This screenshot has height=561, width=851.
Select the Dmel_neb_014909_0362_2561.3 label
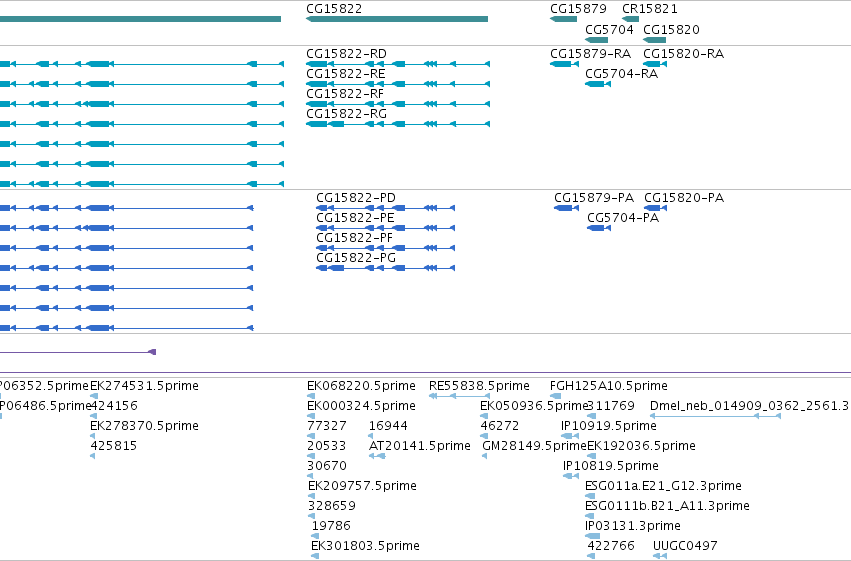click(x=750, y=406)
